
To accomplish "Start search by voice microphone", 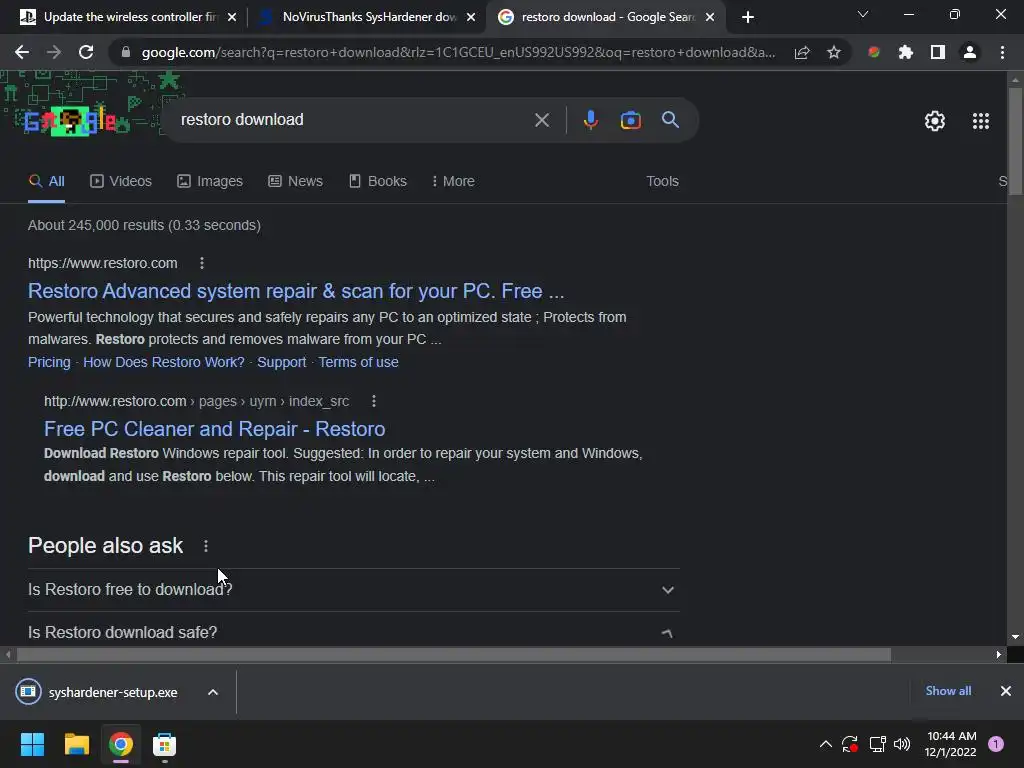I will (x=590, y=120).
